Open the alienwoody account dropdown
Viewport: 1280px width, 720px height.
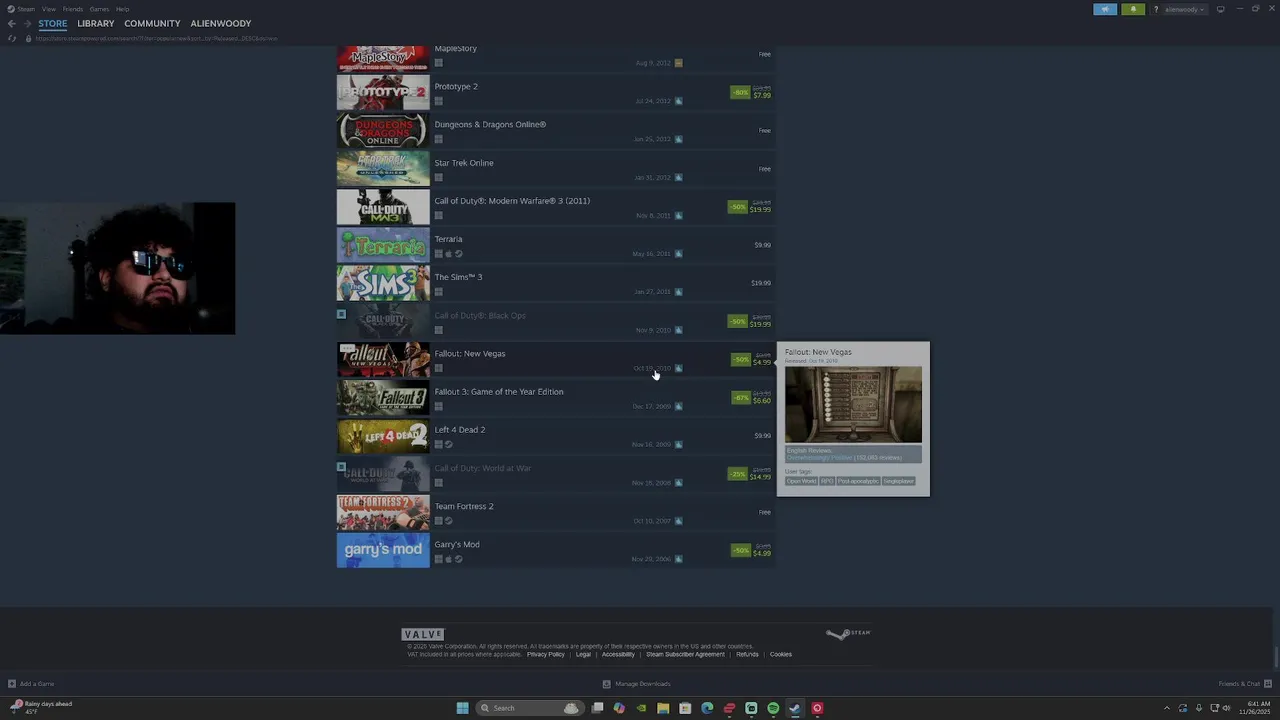click(x=1185, y=9)
